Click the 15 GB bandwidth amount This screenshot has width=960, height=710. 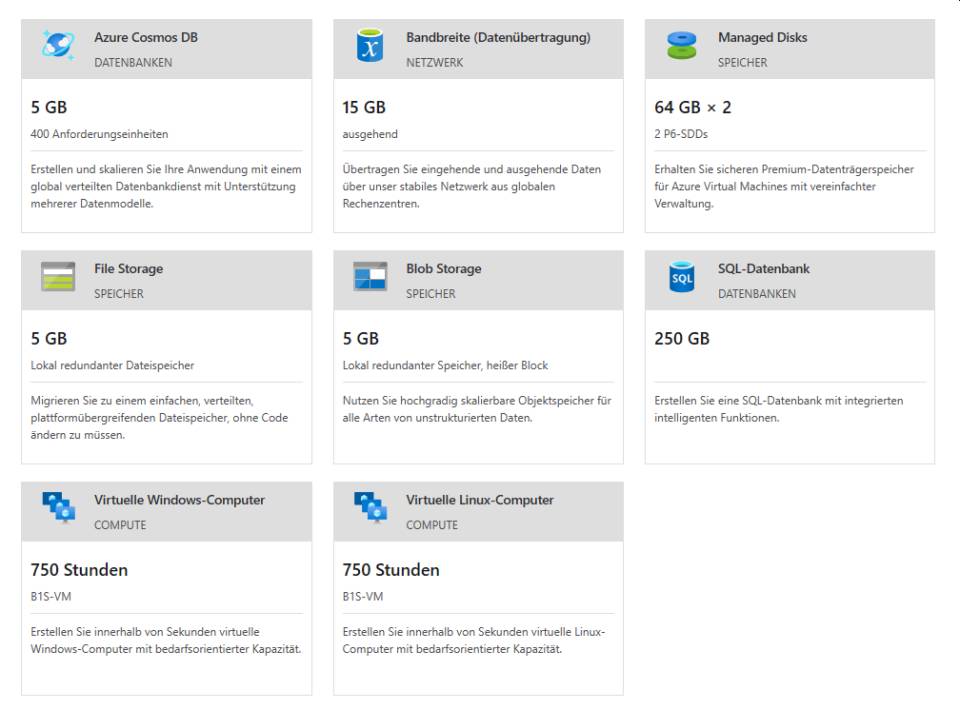(x=364, y=108)
